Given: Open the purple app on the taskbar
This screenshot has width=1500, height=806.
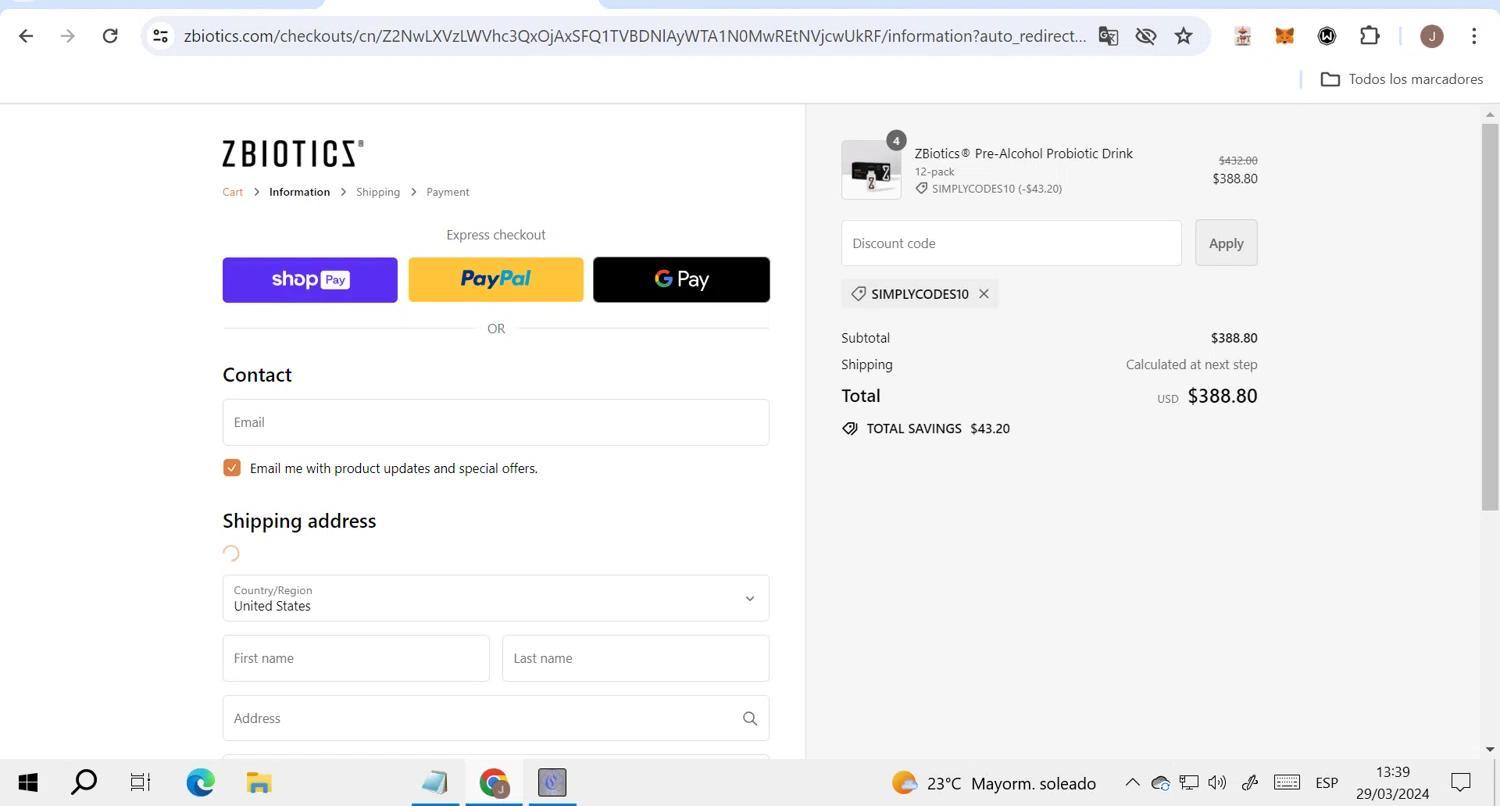Looking at the screenshot, I should coord(552,783).
